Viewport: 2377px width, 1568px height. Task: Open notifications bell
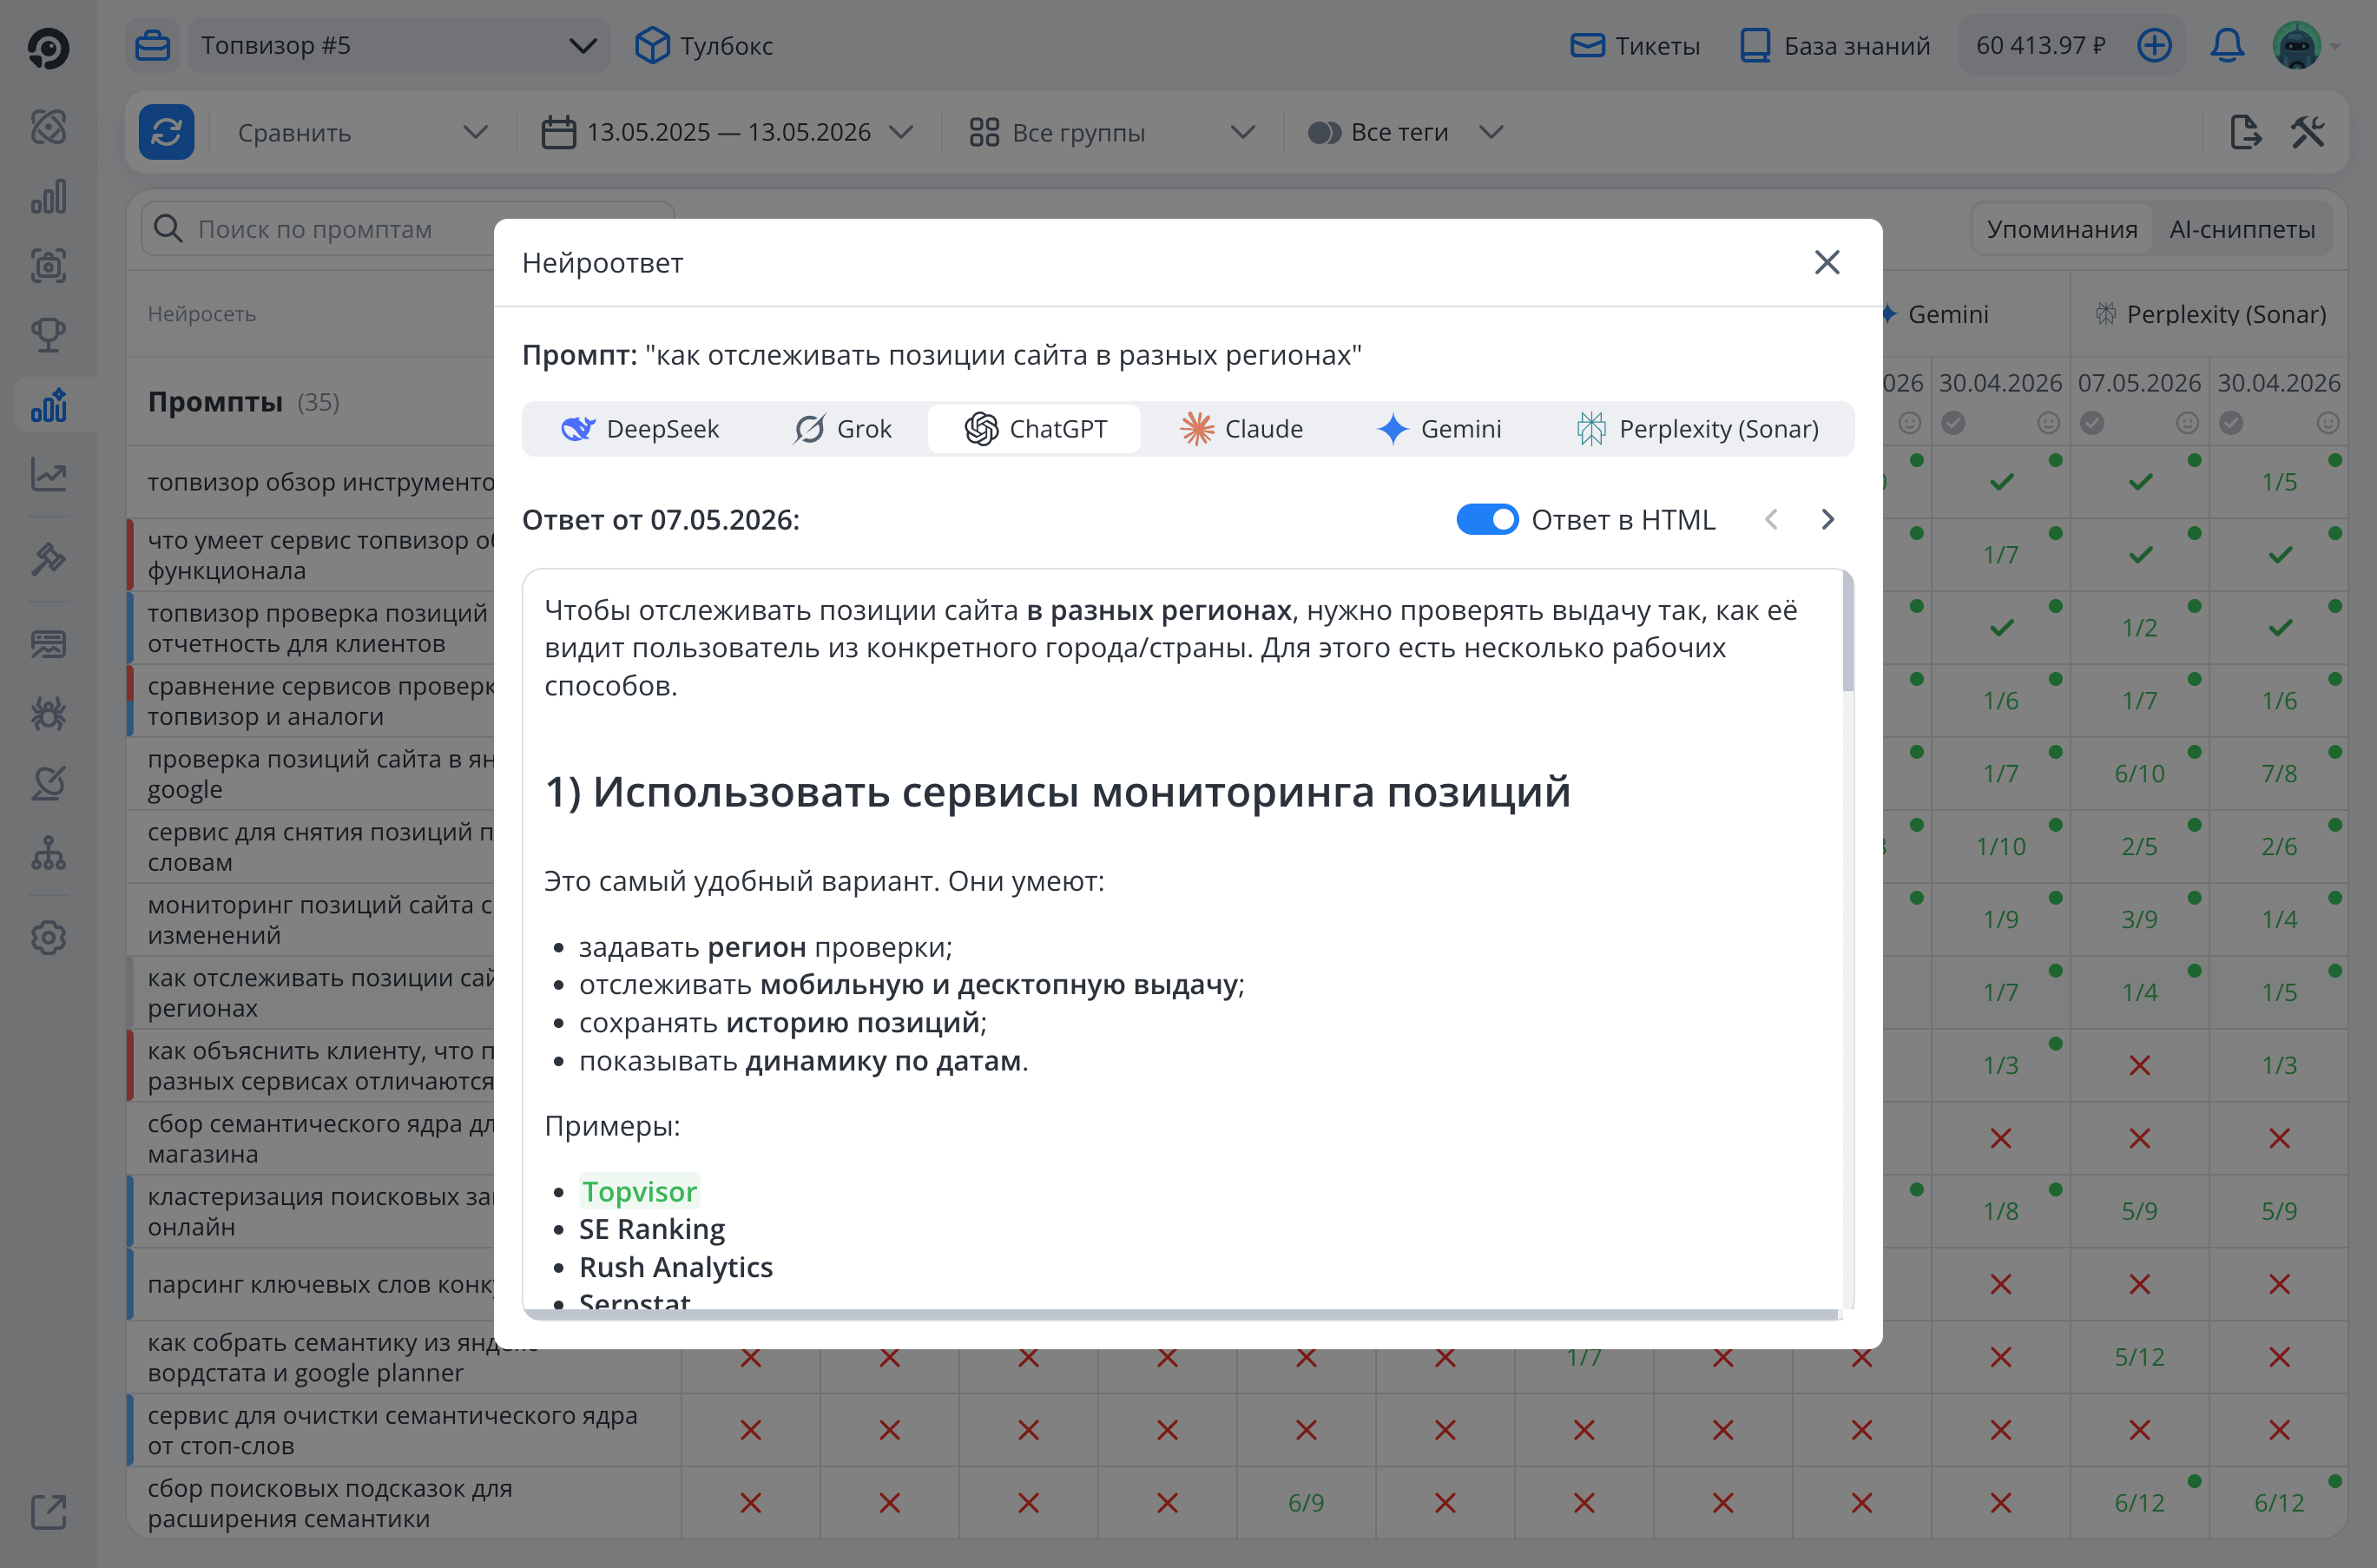coord(2227,46)
